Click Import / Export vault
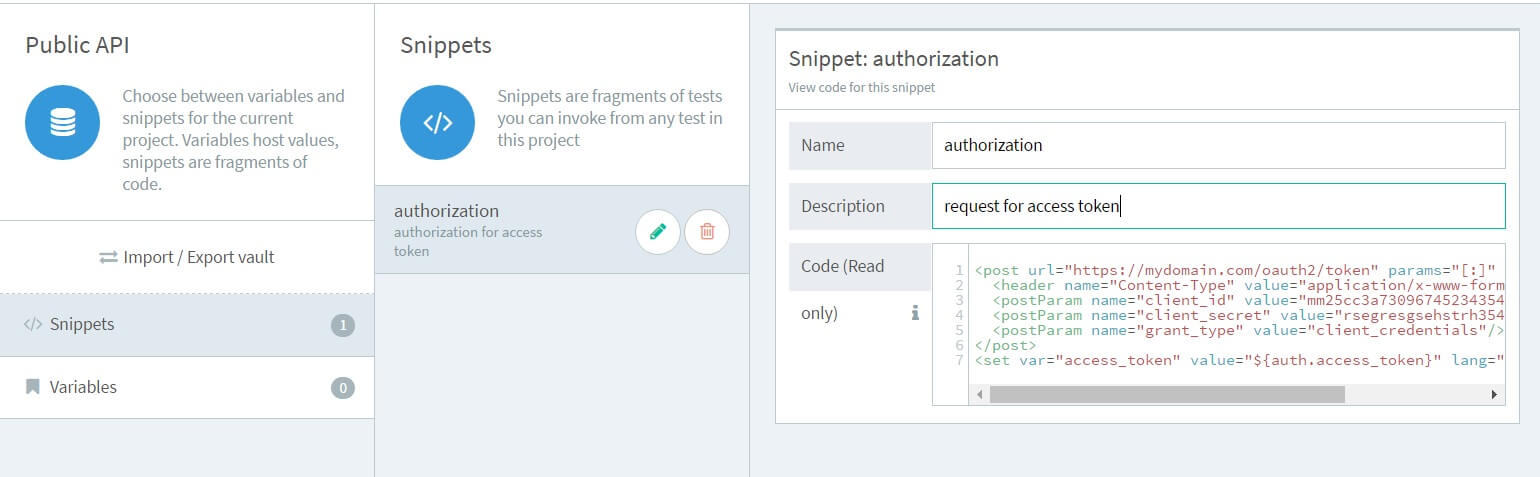 pyautogui.click(x=187, y=257)
